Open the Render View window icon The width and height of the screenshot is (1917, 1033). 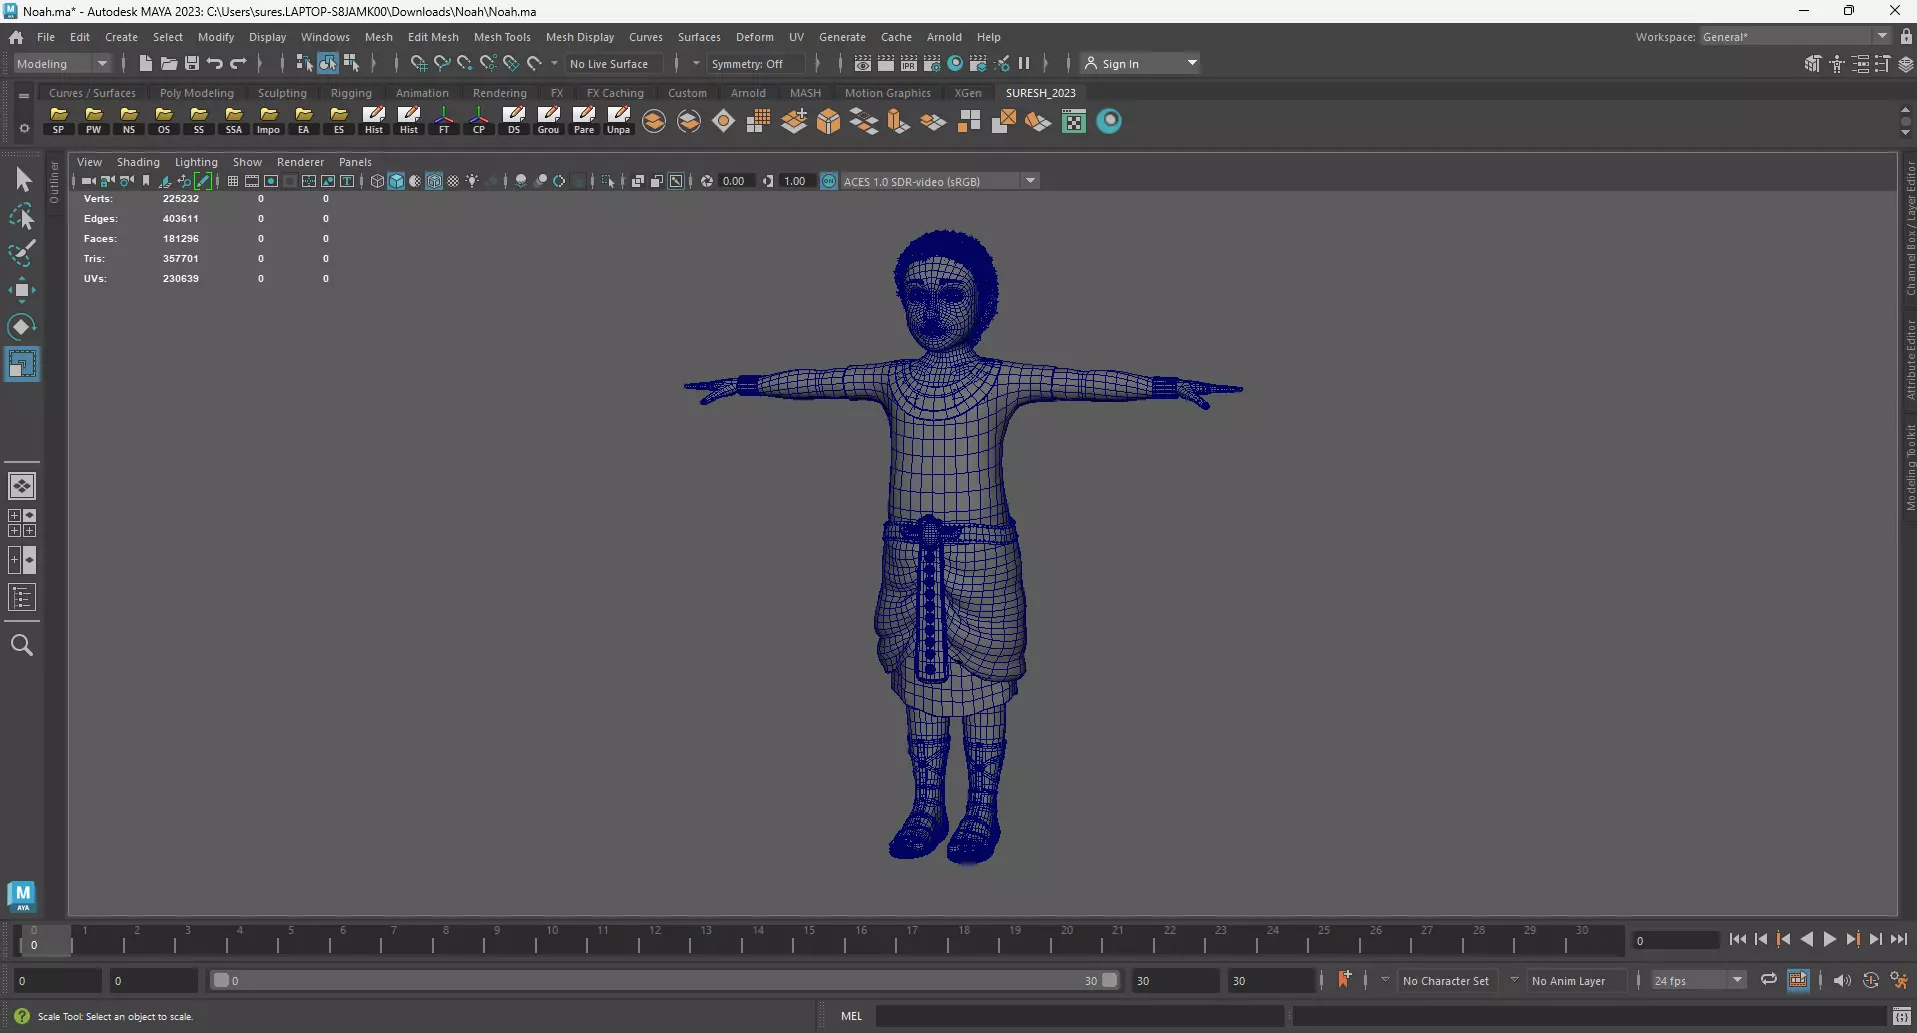pyautogui.click(x=862, y=63)
